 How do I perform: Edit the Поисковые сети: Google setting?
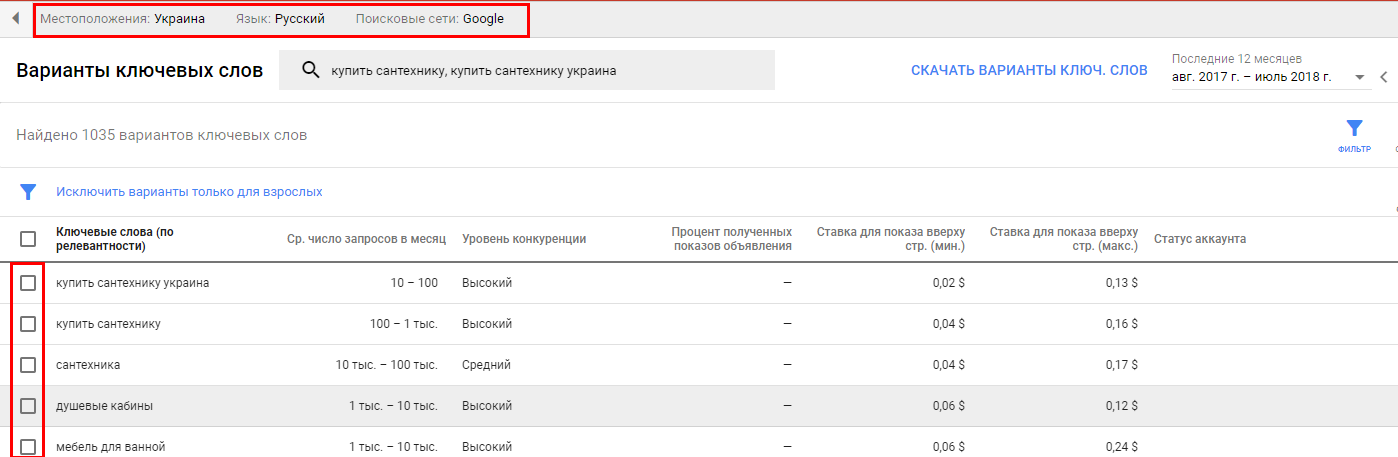[x=430, y=19]
